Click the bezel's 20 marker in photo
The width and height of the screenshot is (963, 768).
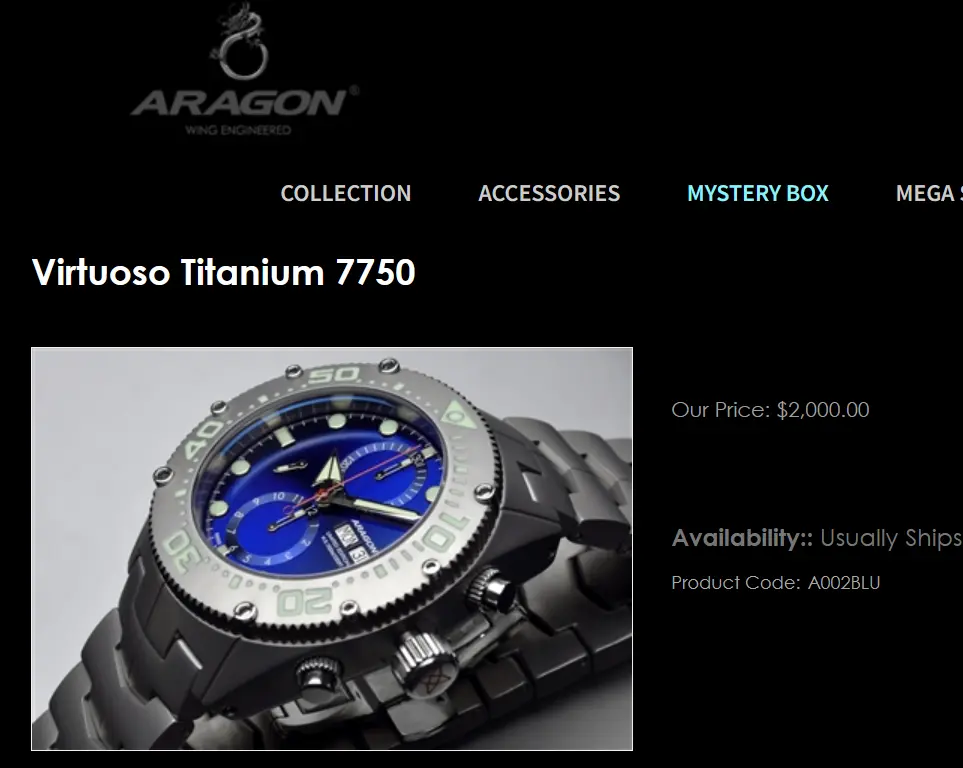coord(305,601)
